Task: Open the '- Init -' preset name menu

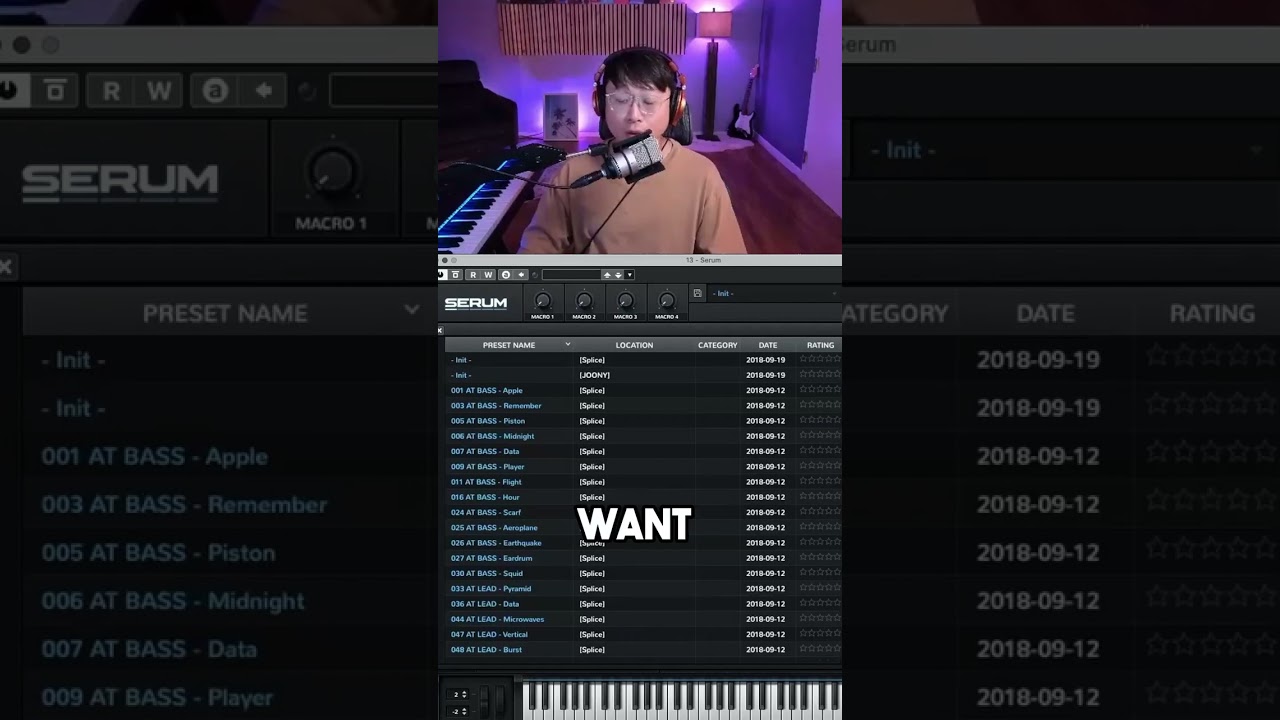Action: pyautogui.click(x=775, y=293)
